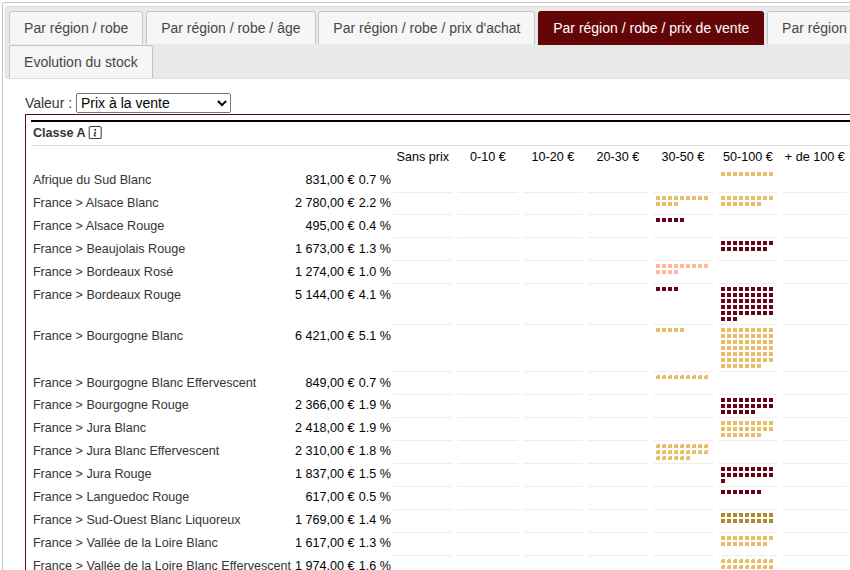Open the Evolution du stock tab
The width and height of the screenshot is (850, 570).
81,62
